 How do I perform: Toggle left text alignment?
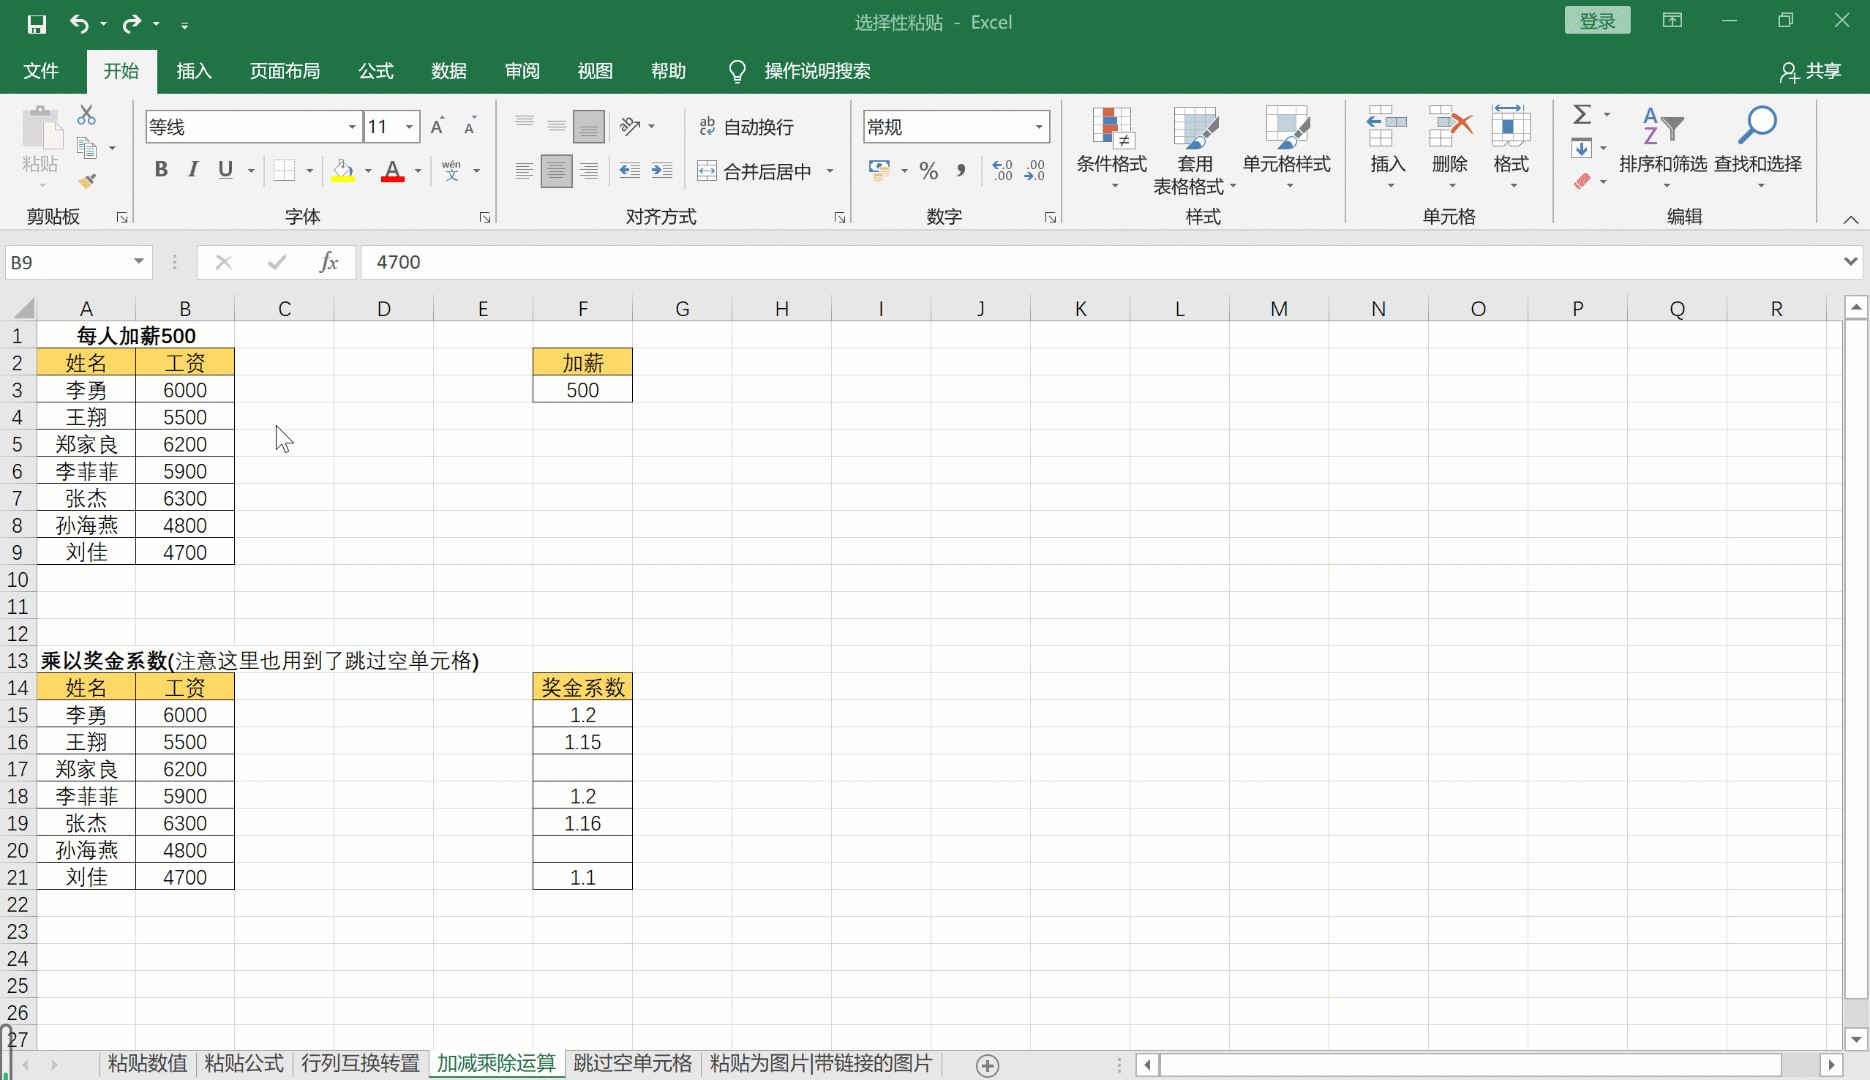[x=524, y=171]
